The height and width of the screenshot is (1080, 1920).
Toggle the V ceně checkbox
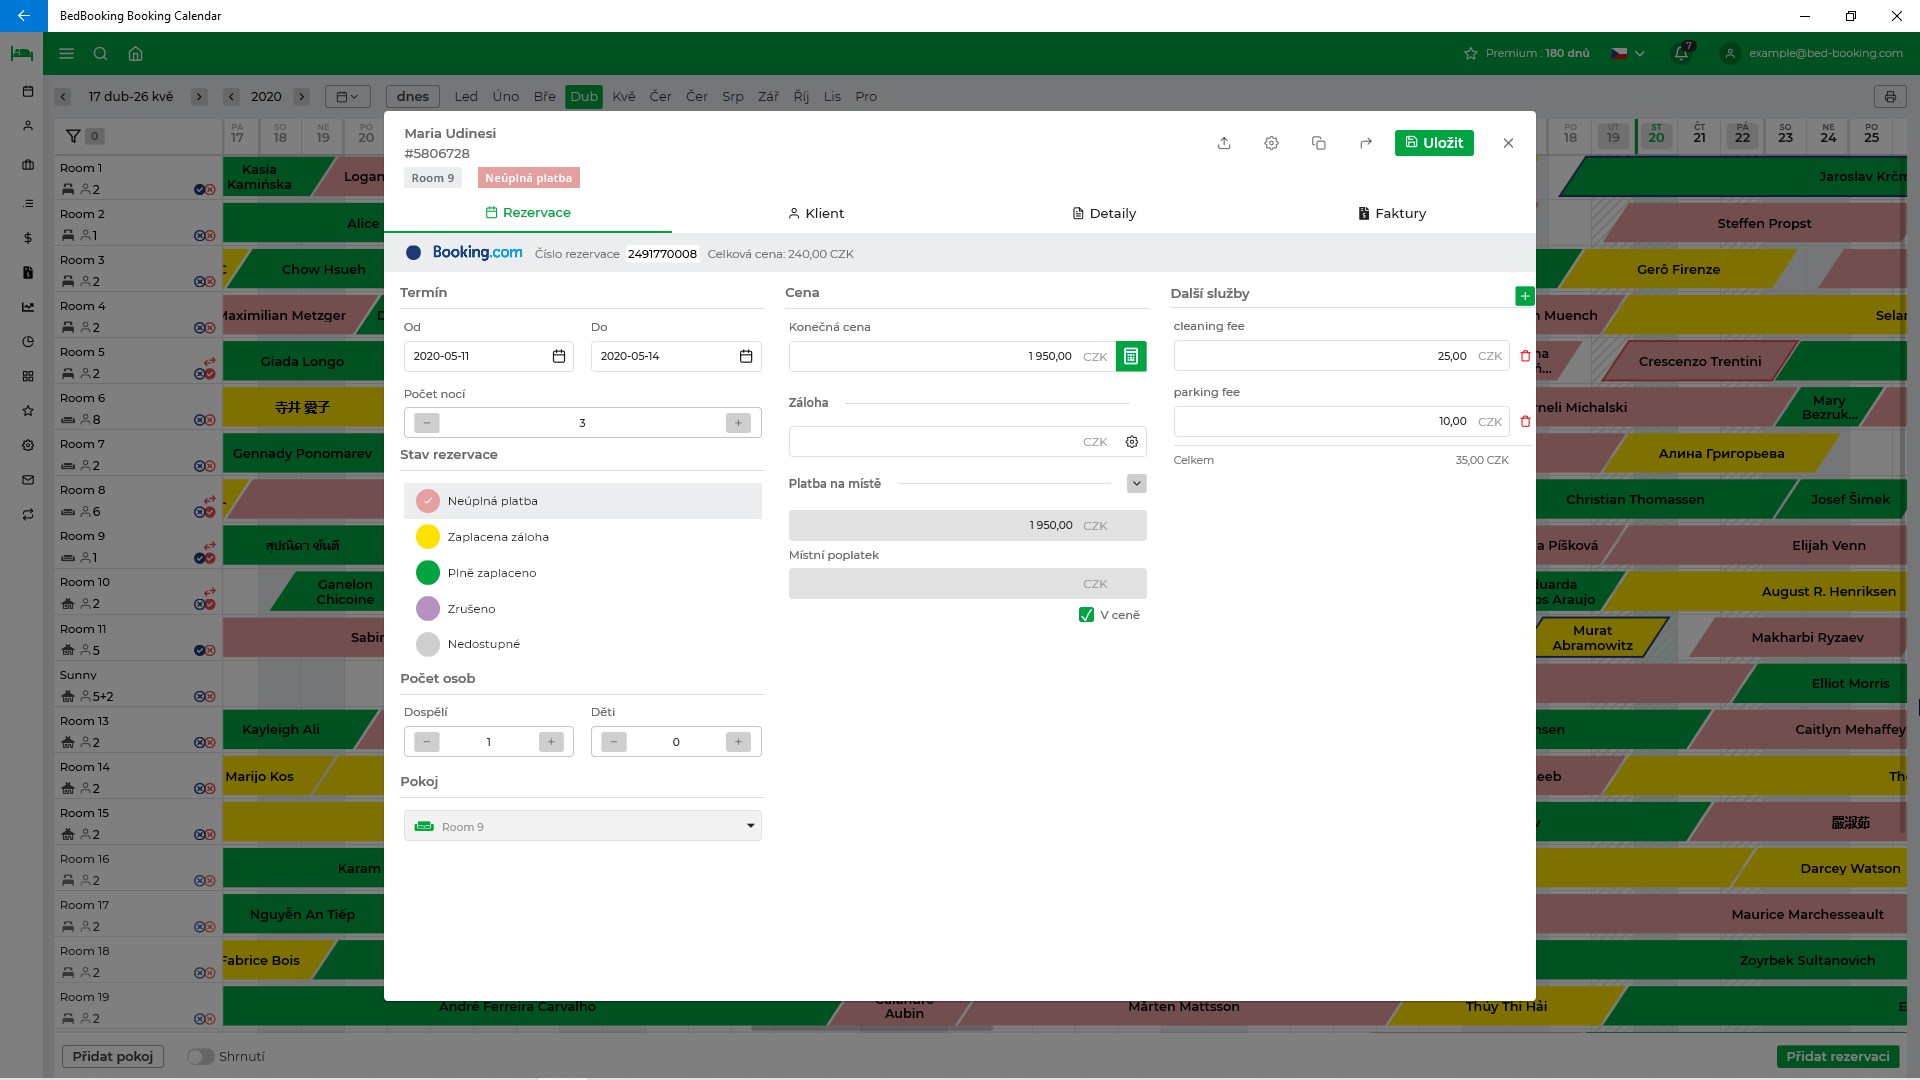(1086, 615)
